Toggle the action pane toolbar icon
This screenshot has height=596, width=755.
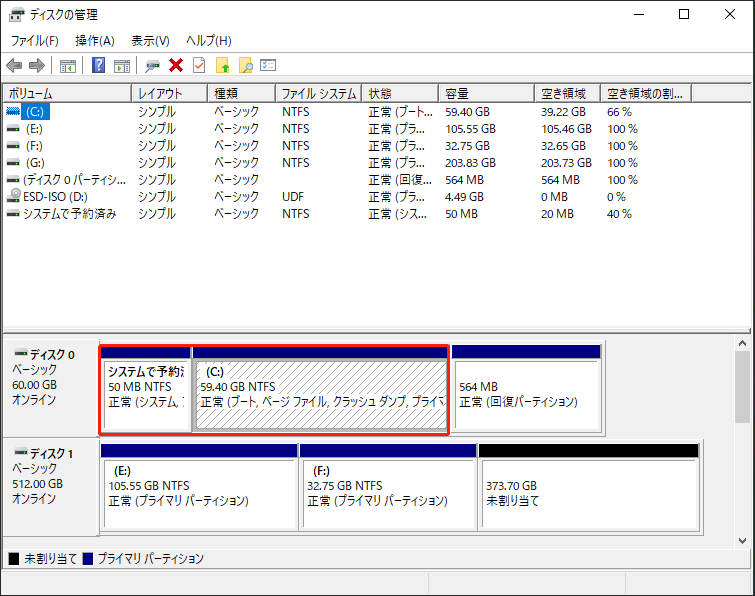click(122, 65)
